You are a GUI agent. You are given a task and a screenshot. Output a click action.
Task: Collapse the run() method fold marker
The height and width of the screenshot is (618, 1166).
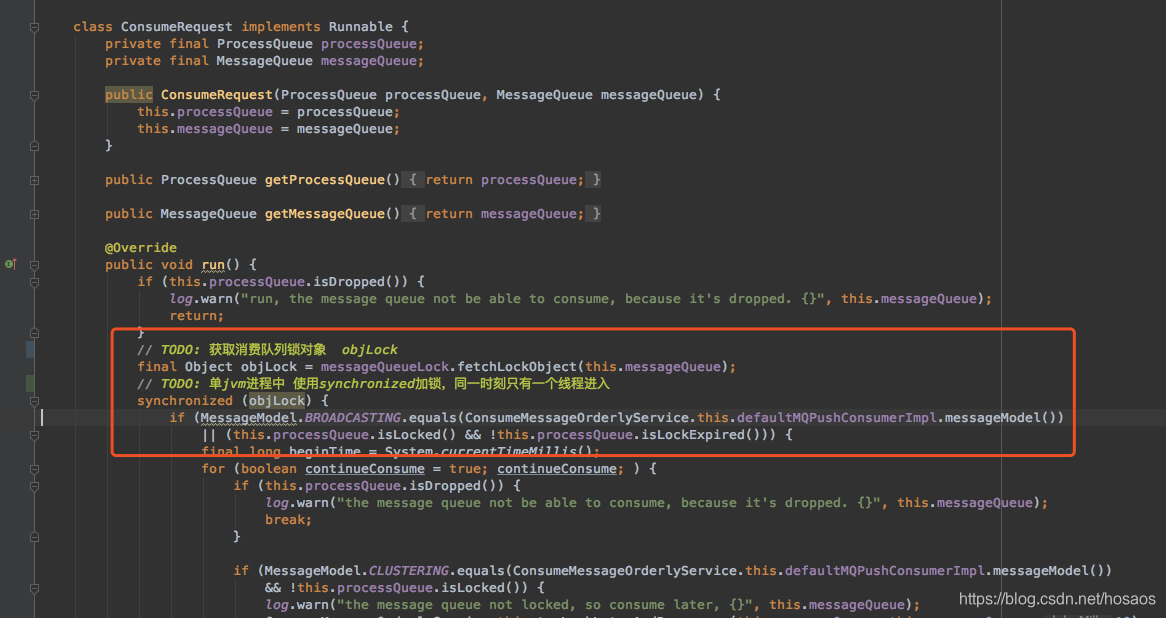tap(34, 265)
